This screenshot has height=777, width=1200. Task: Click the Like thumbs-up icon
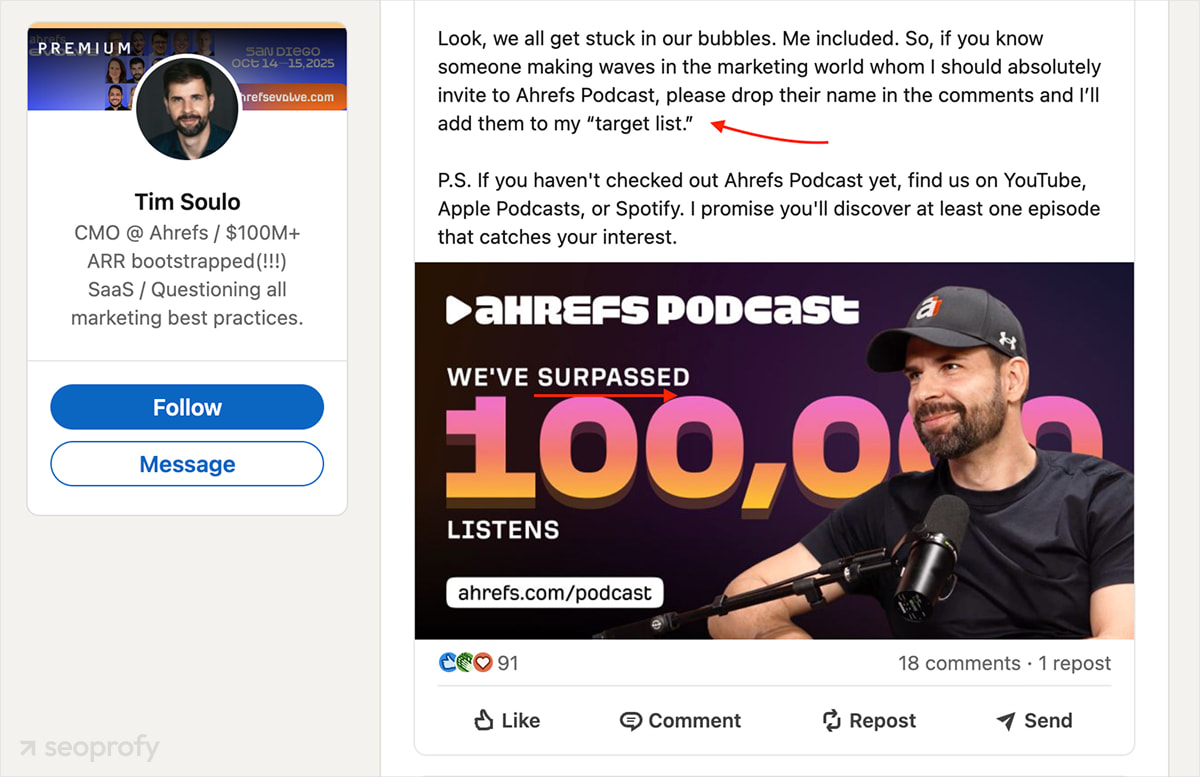pos(484,720)
